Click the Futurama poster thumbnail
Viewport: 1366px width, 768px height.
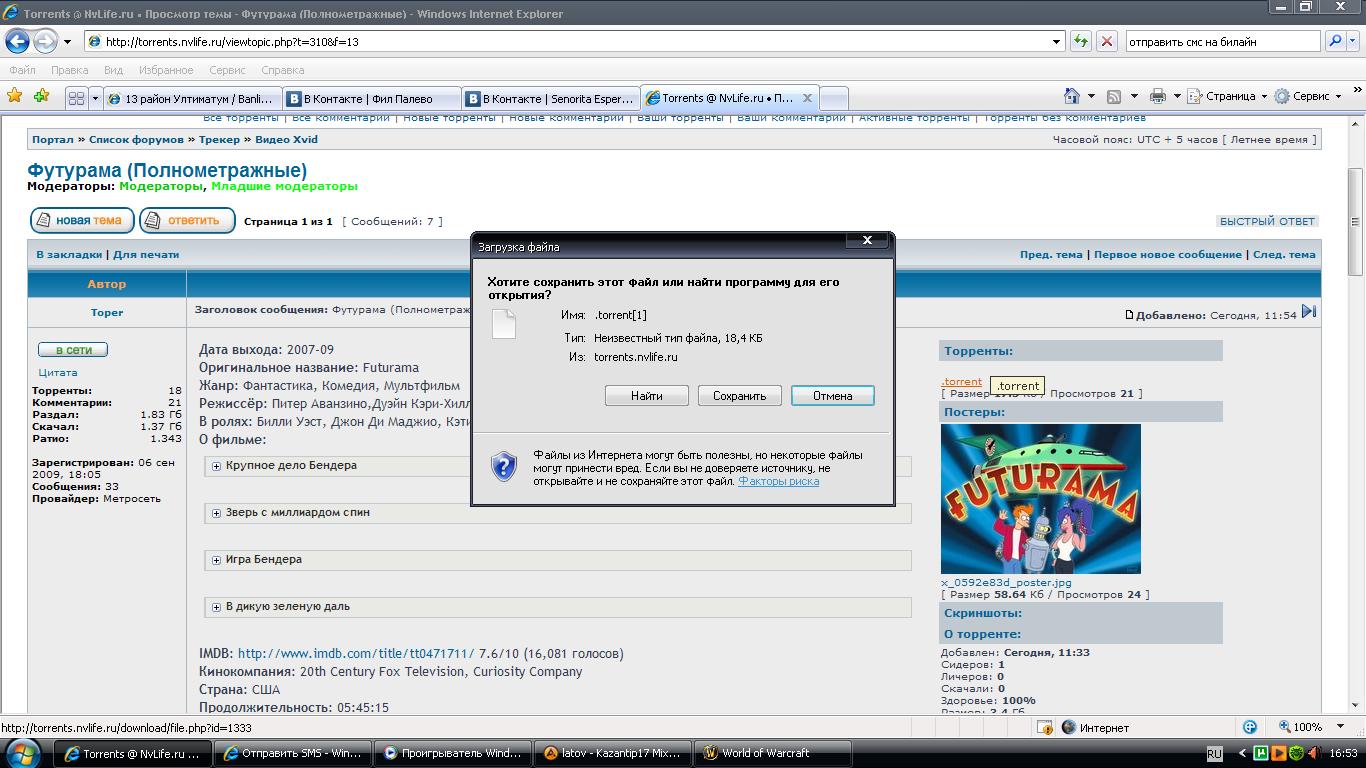1040,499
